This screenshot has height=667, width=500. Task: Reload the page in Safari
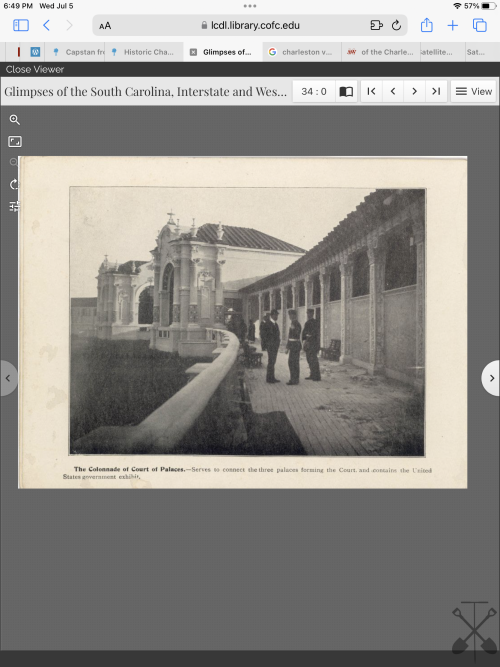tap(396, 26)
